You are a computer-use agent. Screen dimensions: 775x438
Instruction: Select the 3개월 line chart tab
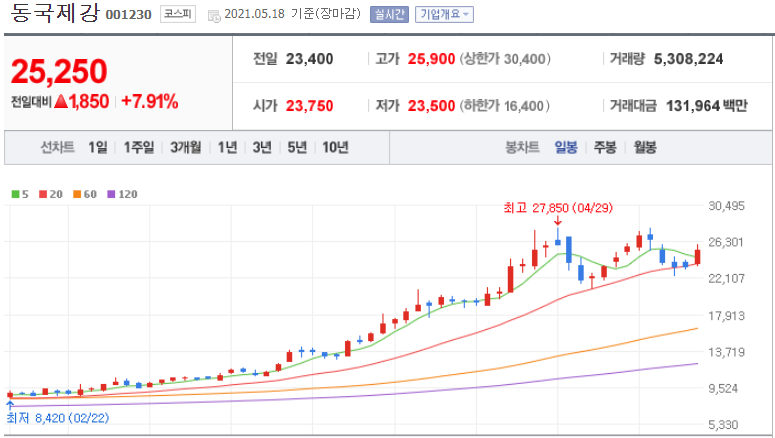click(186, 147)
